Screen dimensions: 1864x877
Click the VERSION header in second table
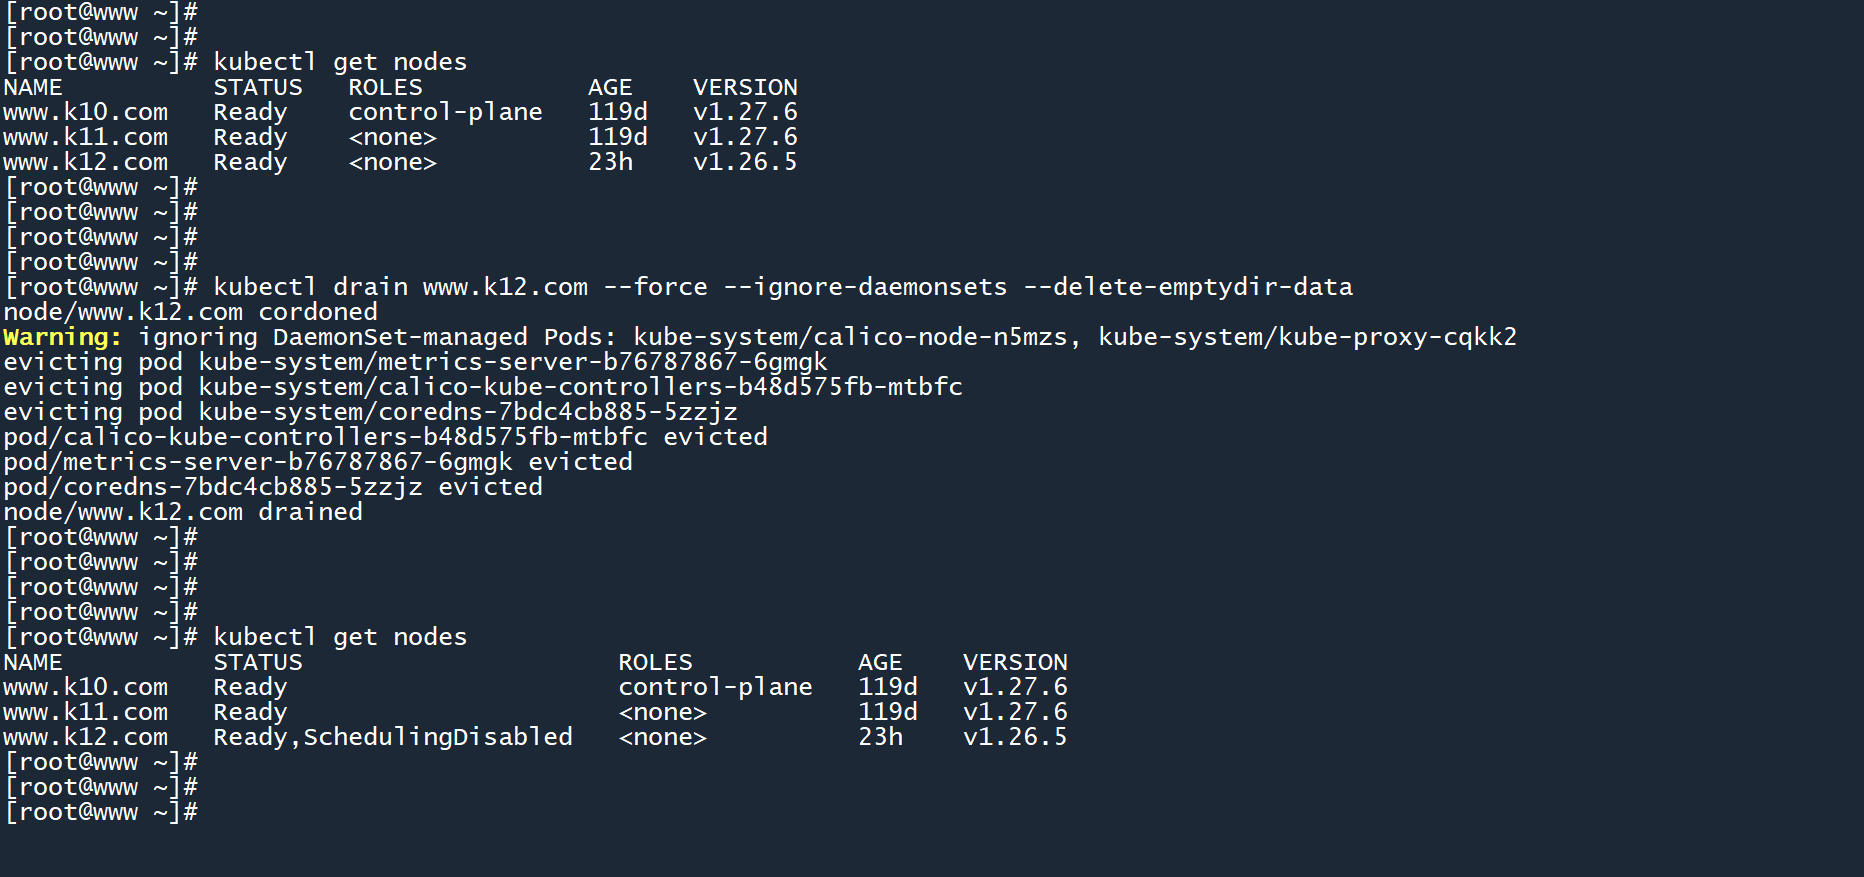pos(1015,662)
